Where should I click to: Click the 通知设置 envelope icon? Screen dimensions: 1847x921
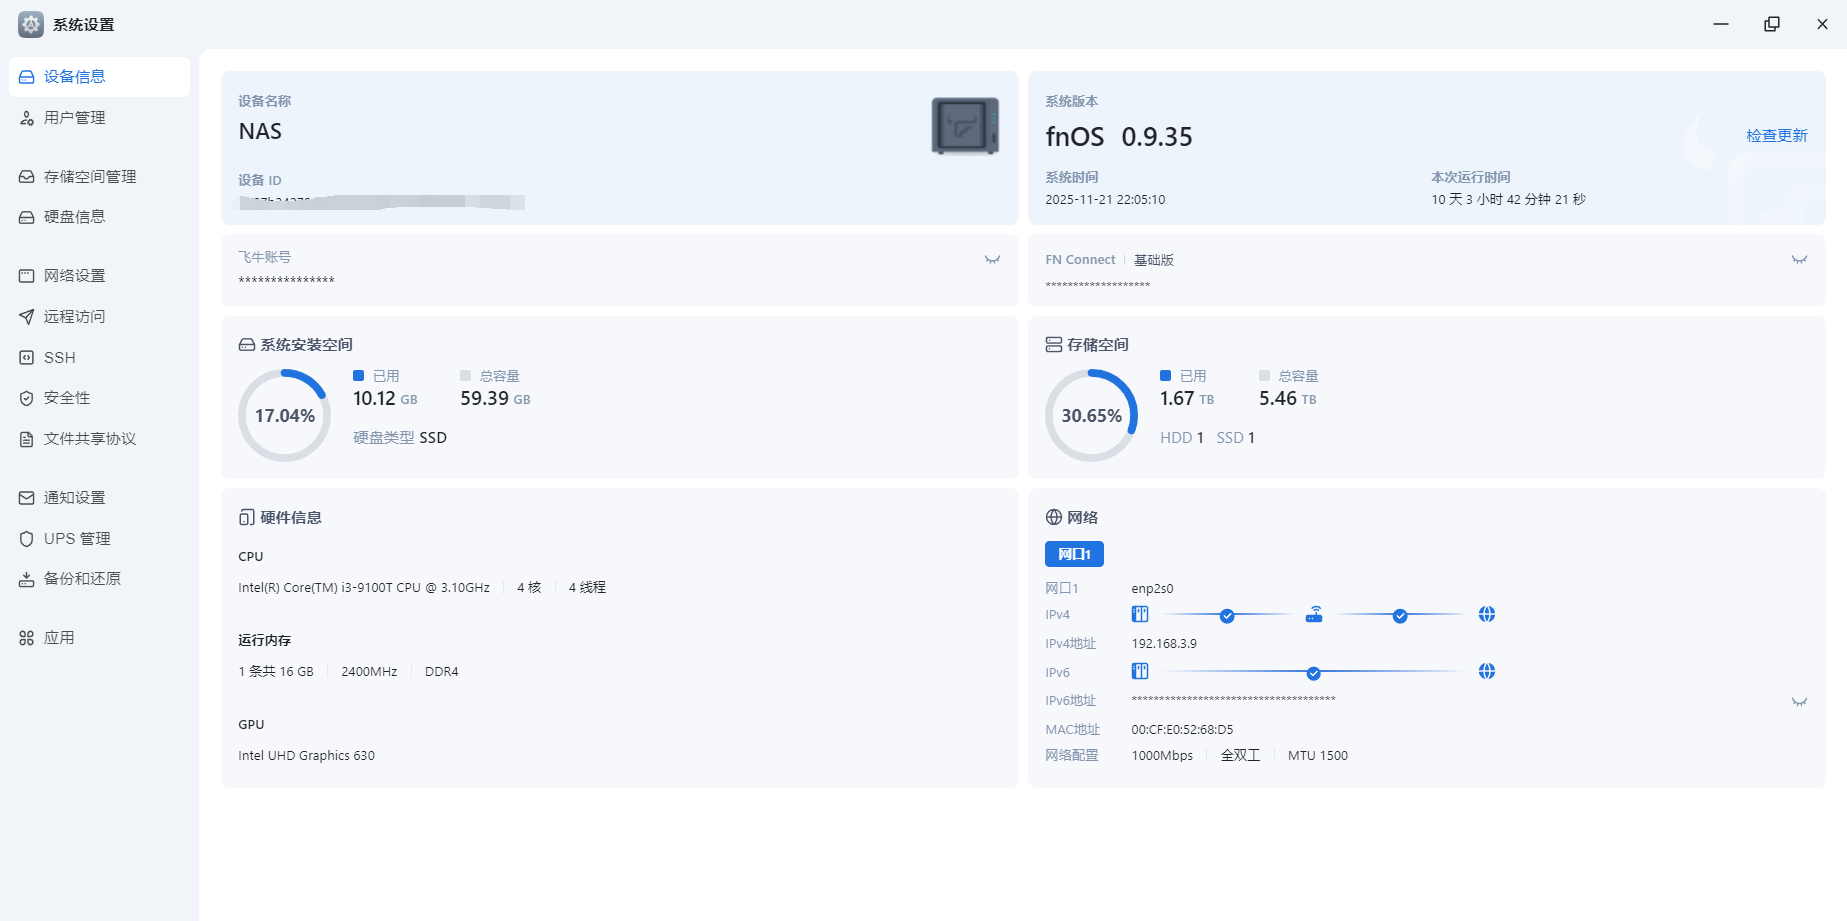pos(27,498)
